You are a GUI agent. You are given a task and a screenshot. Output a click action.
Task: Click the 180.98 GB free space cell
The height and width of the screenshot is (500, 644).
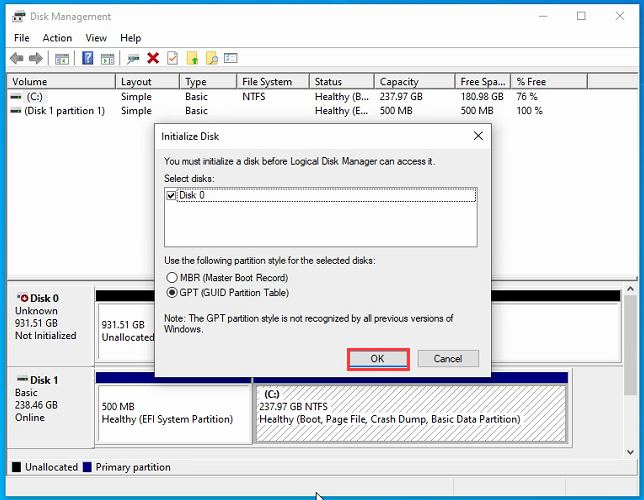pos(482,97)
